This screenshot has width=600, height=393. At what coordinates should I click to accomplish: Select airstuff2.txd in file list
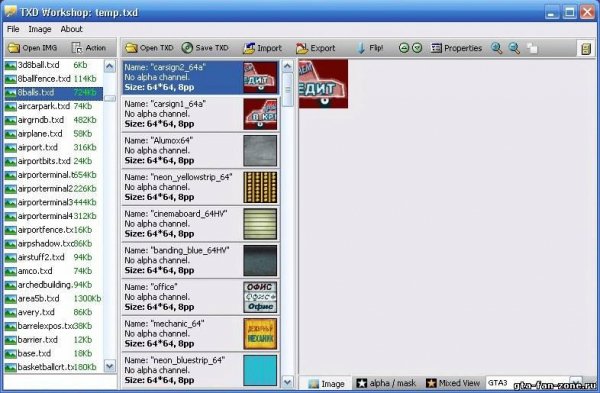tap(54, 257)
